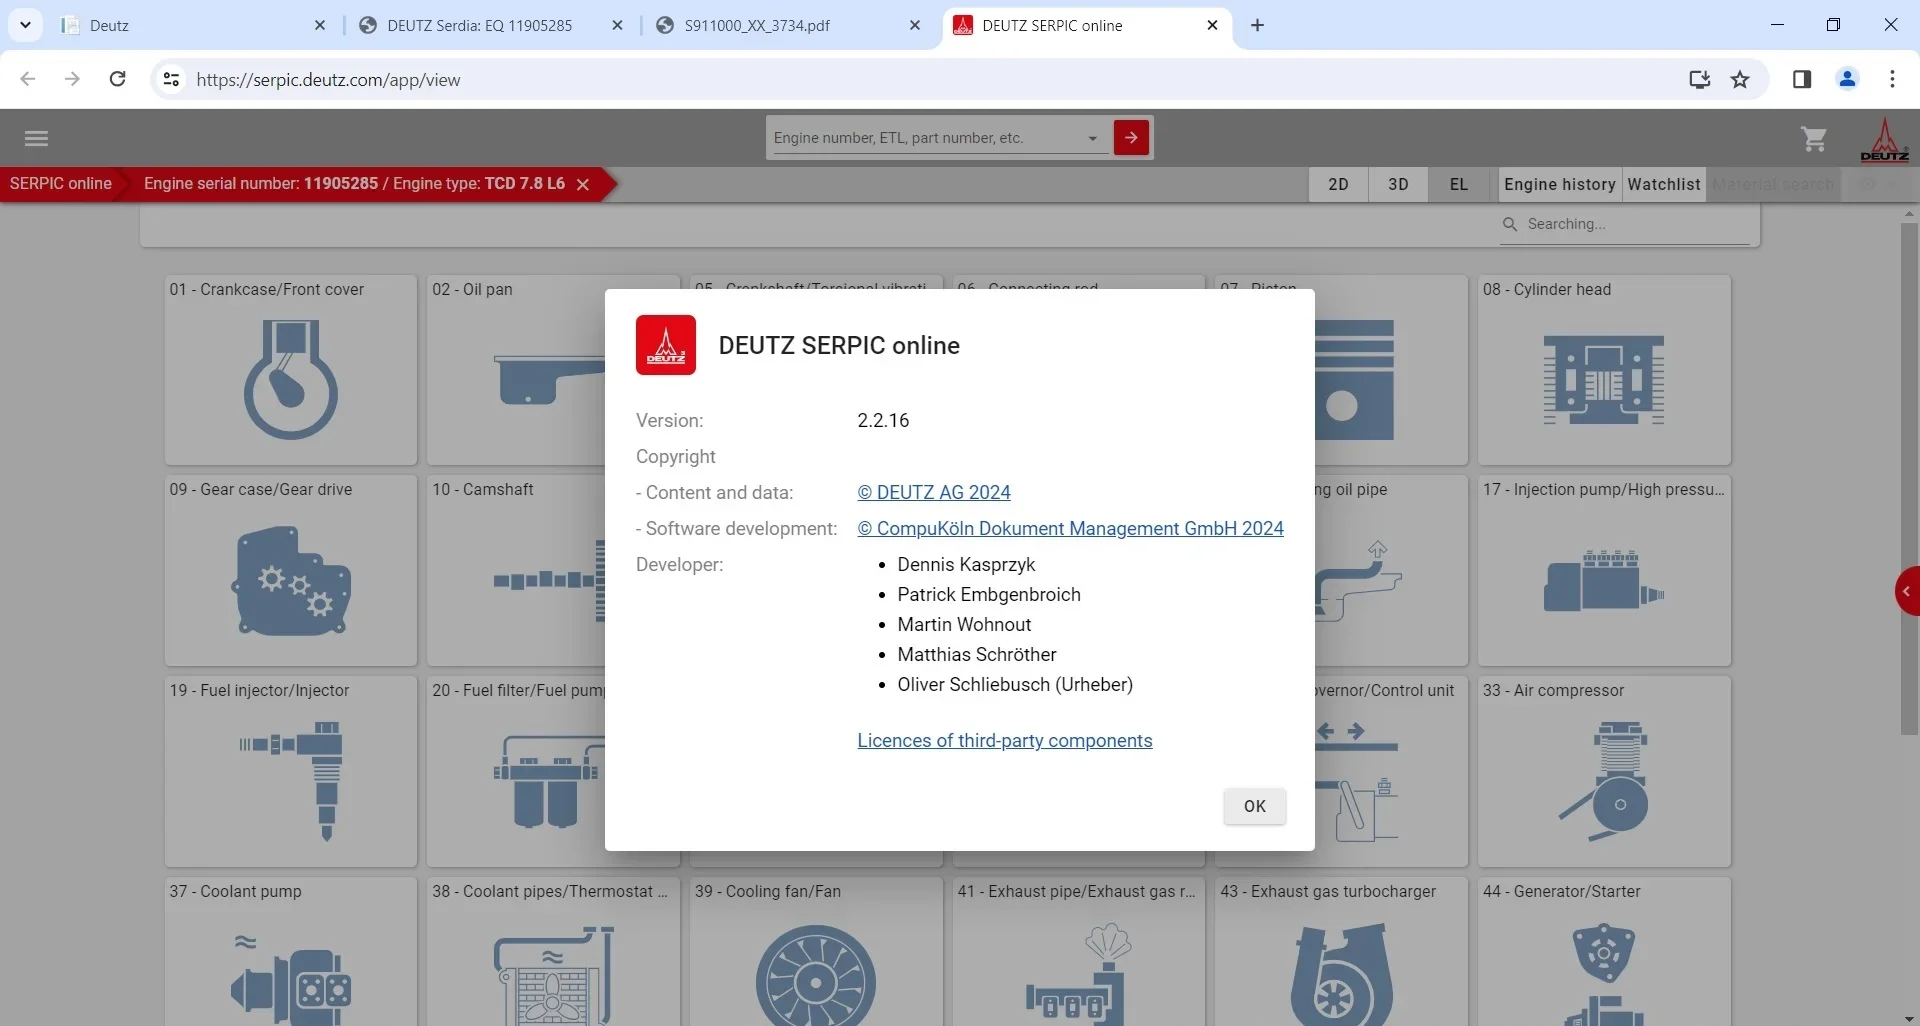Screen dimensions: 1920x1026
Task: Select the EL view option
Action: [1459, 185]
